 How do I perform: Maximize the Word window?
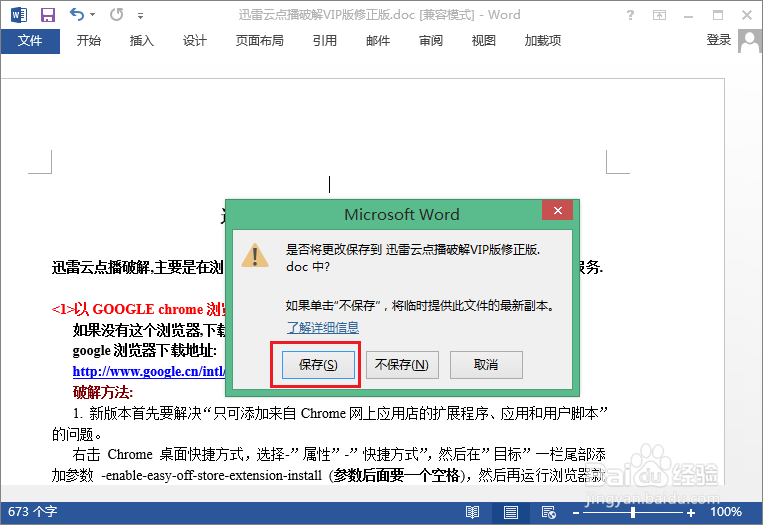pos(718,15)
